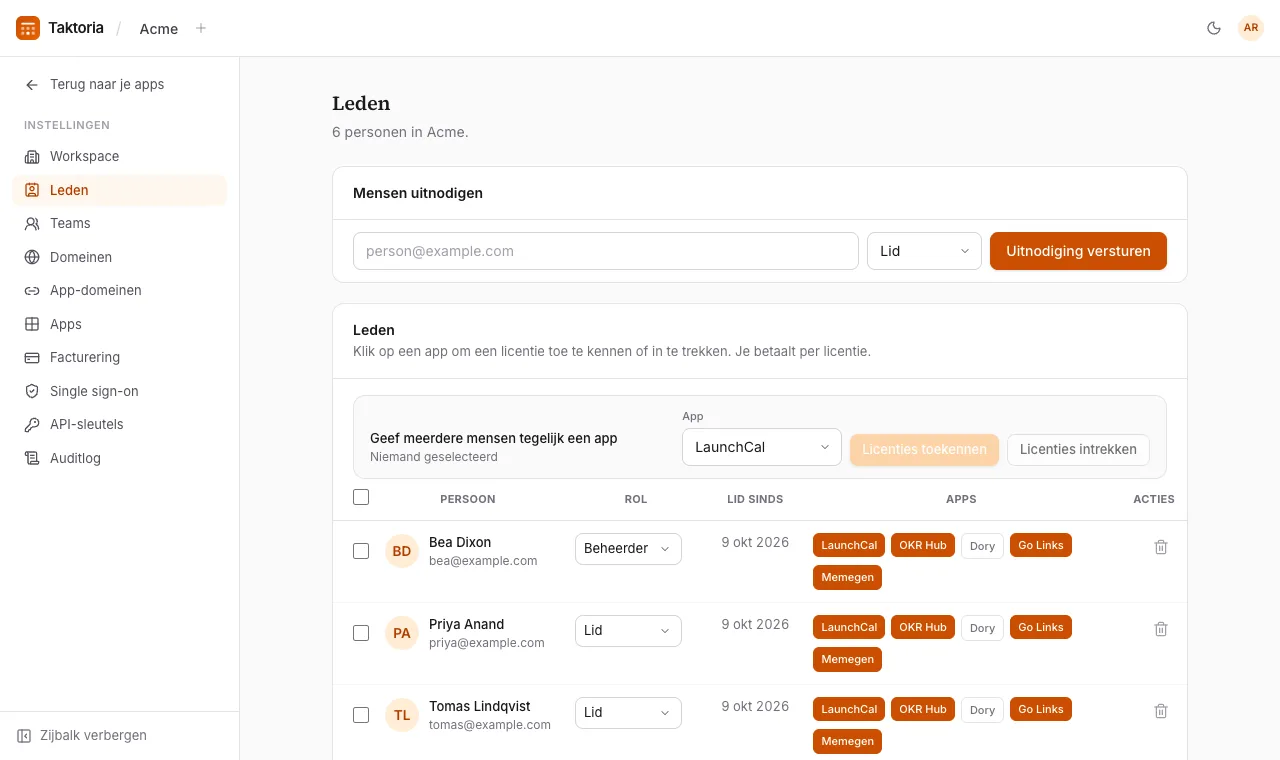The image size is (1280, 760).
Task: Click Uitnodiging versturen button
Action: [x=1078, y=251]
